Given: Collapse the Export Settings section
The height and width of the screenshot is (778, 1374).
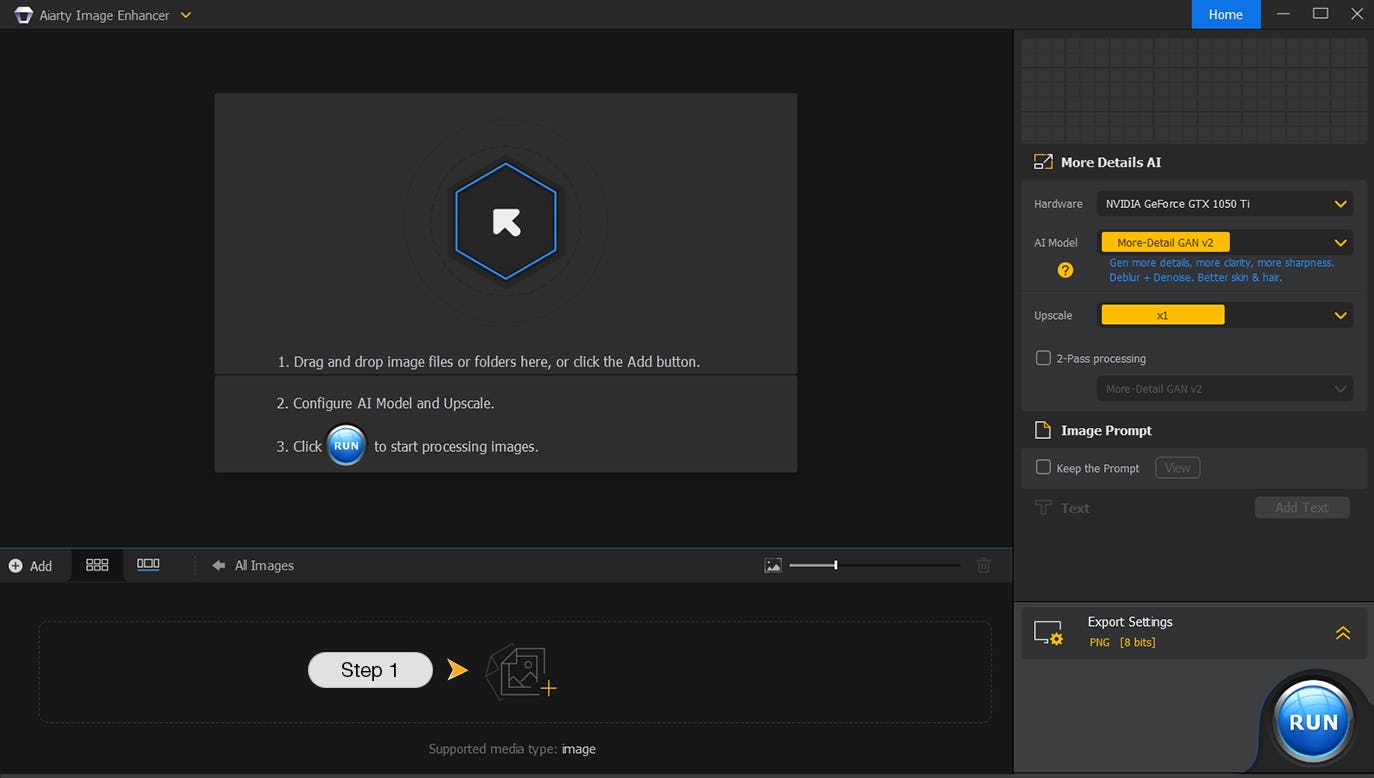Looking at the screenshot, I should tap(1342, 633).
